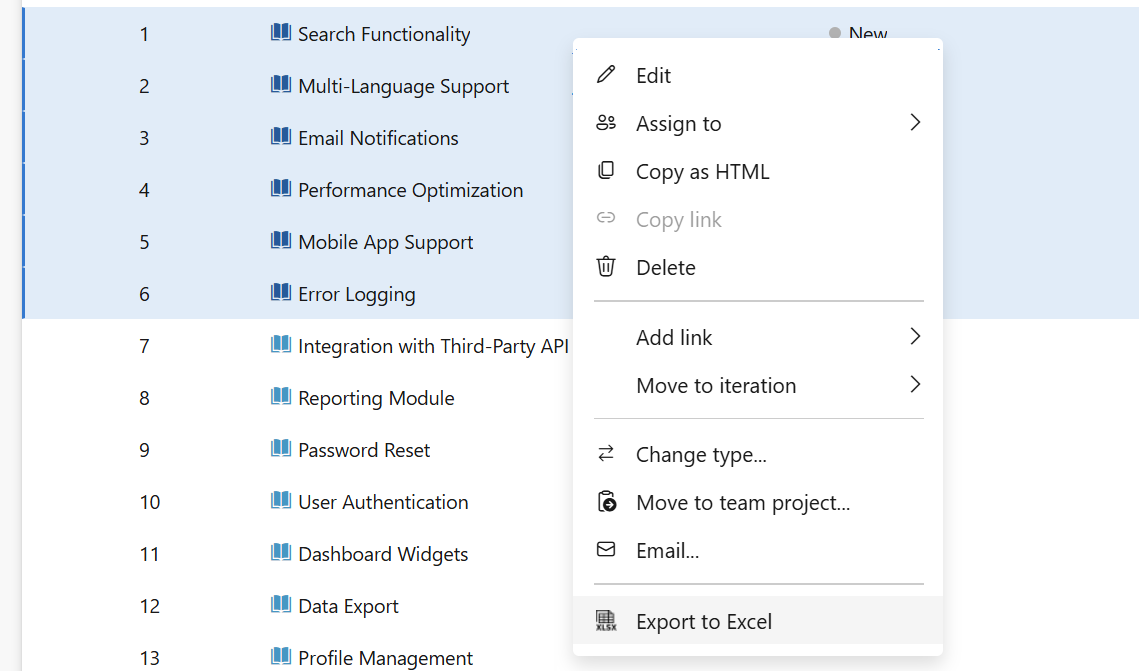The width and height of the screenshot is (1139, 671).
Task: Expand the Add link submenu arrow
Action: pos(915,337)
